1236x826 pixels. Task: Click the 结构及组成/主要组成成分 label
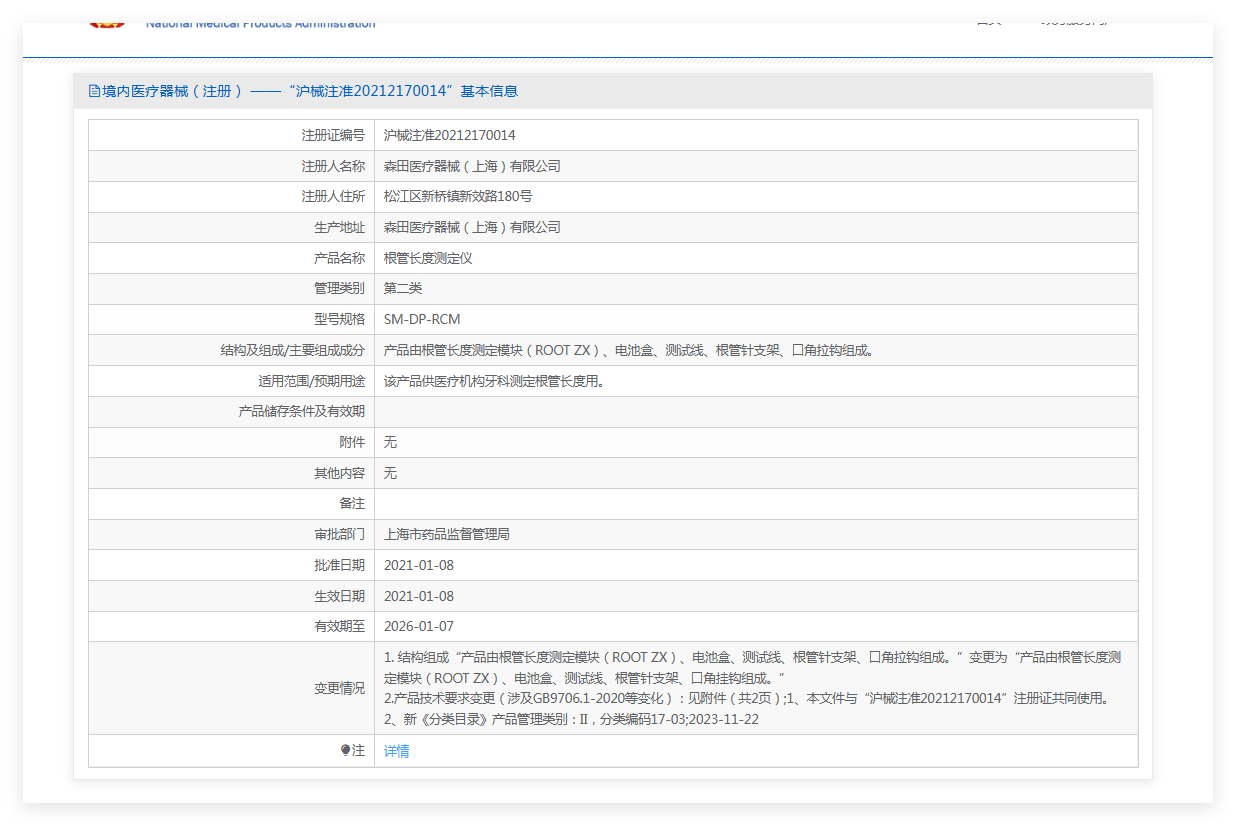pyautogui.click(x=293, y=350)
